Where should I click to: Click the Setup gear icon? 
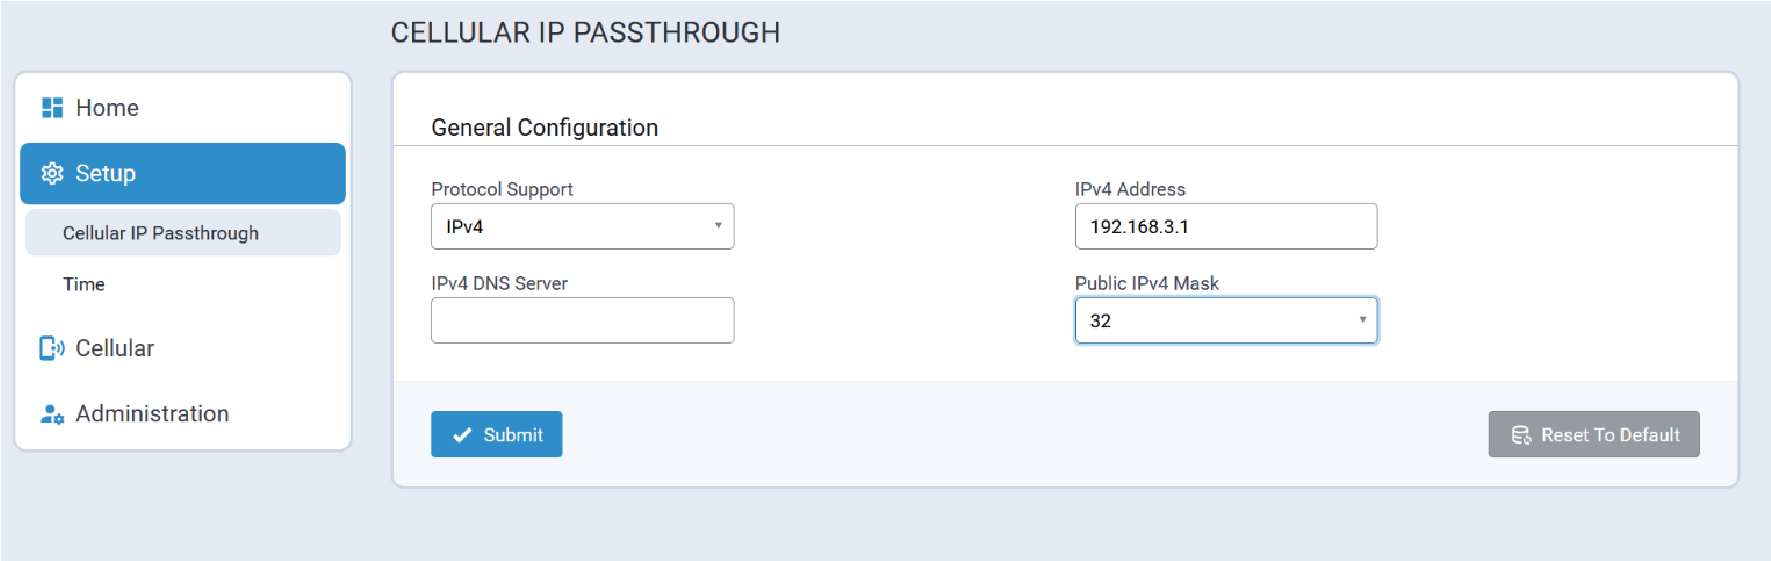click(52, 174)
